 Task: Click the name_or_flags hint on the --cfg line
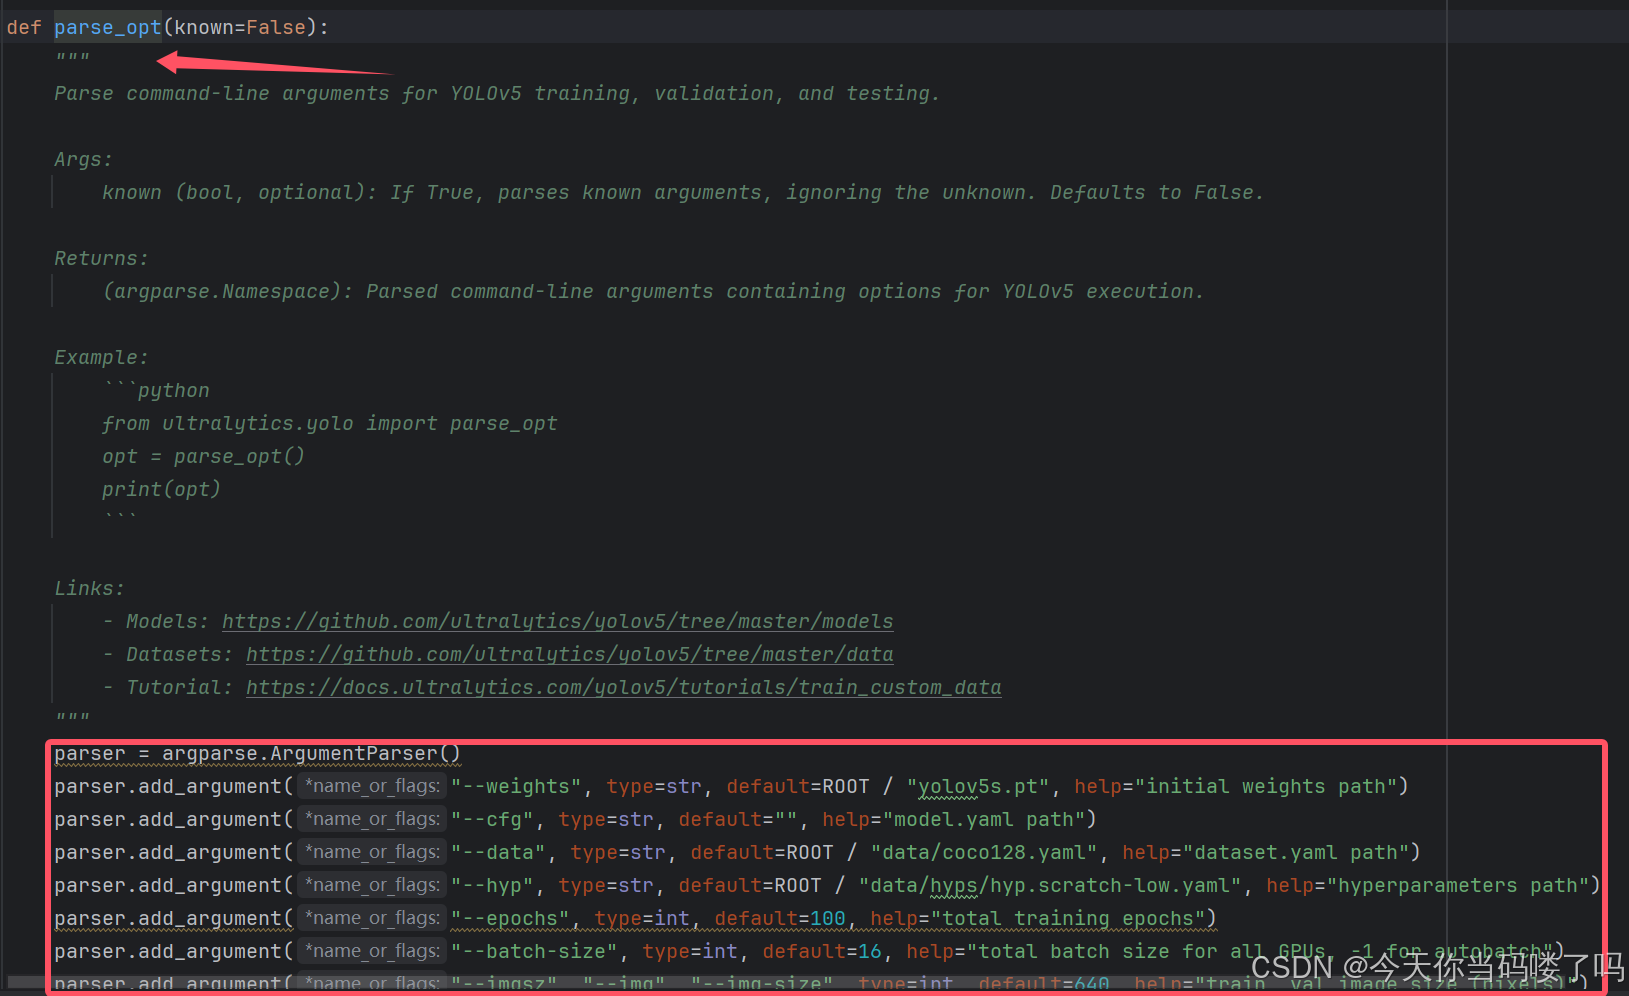372,819
